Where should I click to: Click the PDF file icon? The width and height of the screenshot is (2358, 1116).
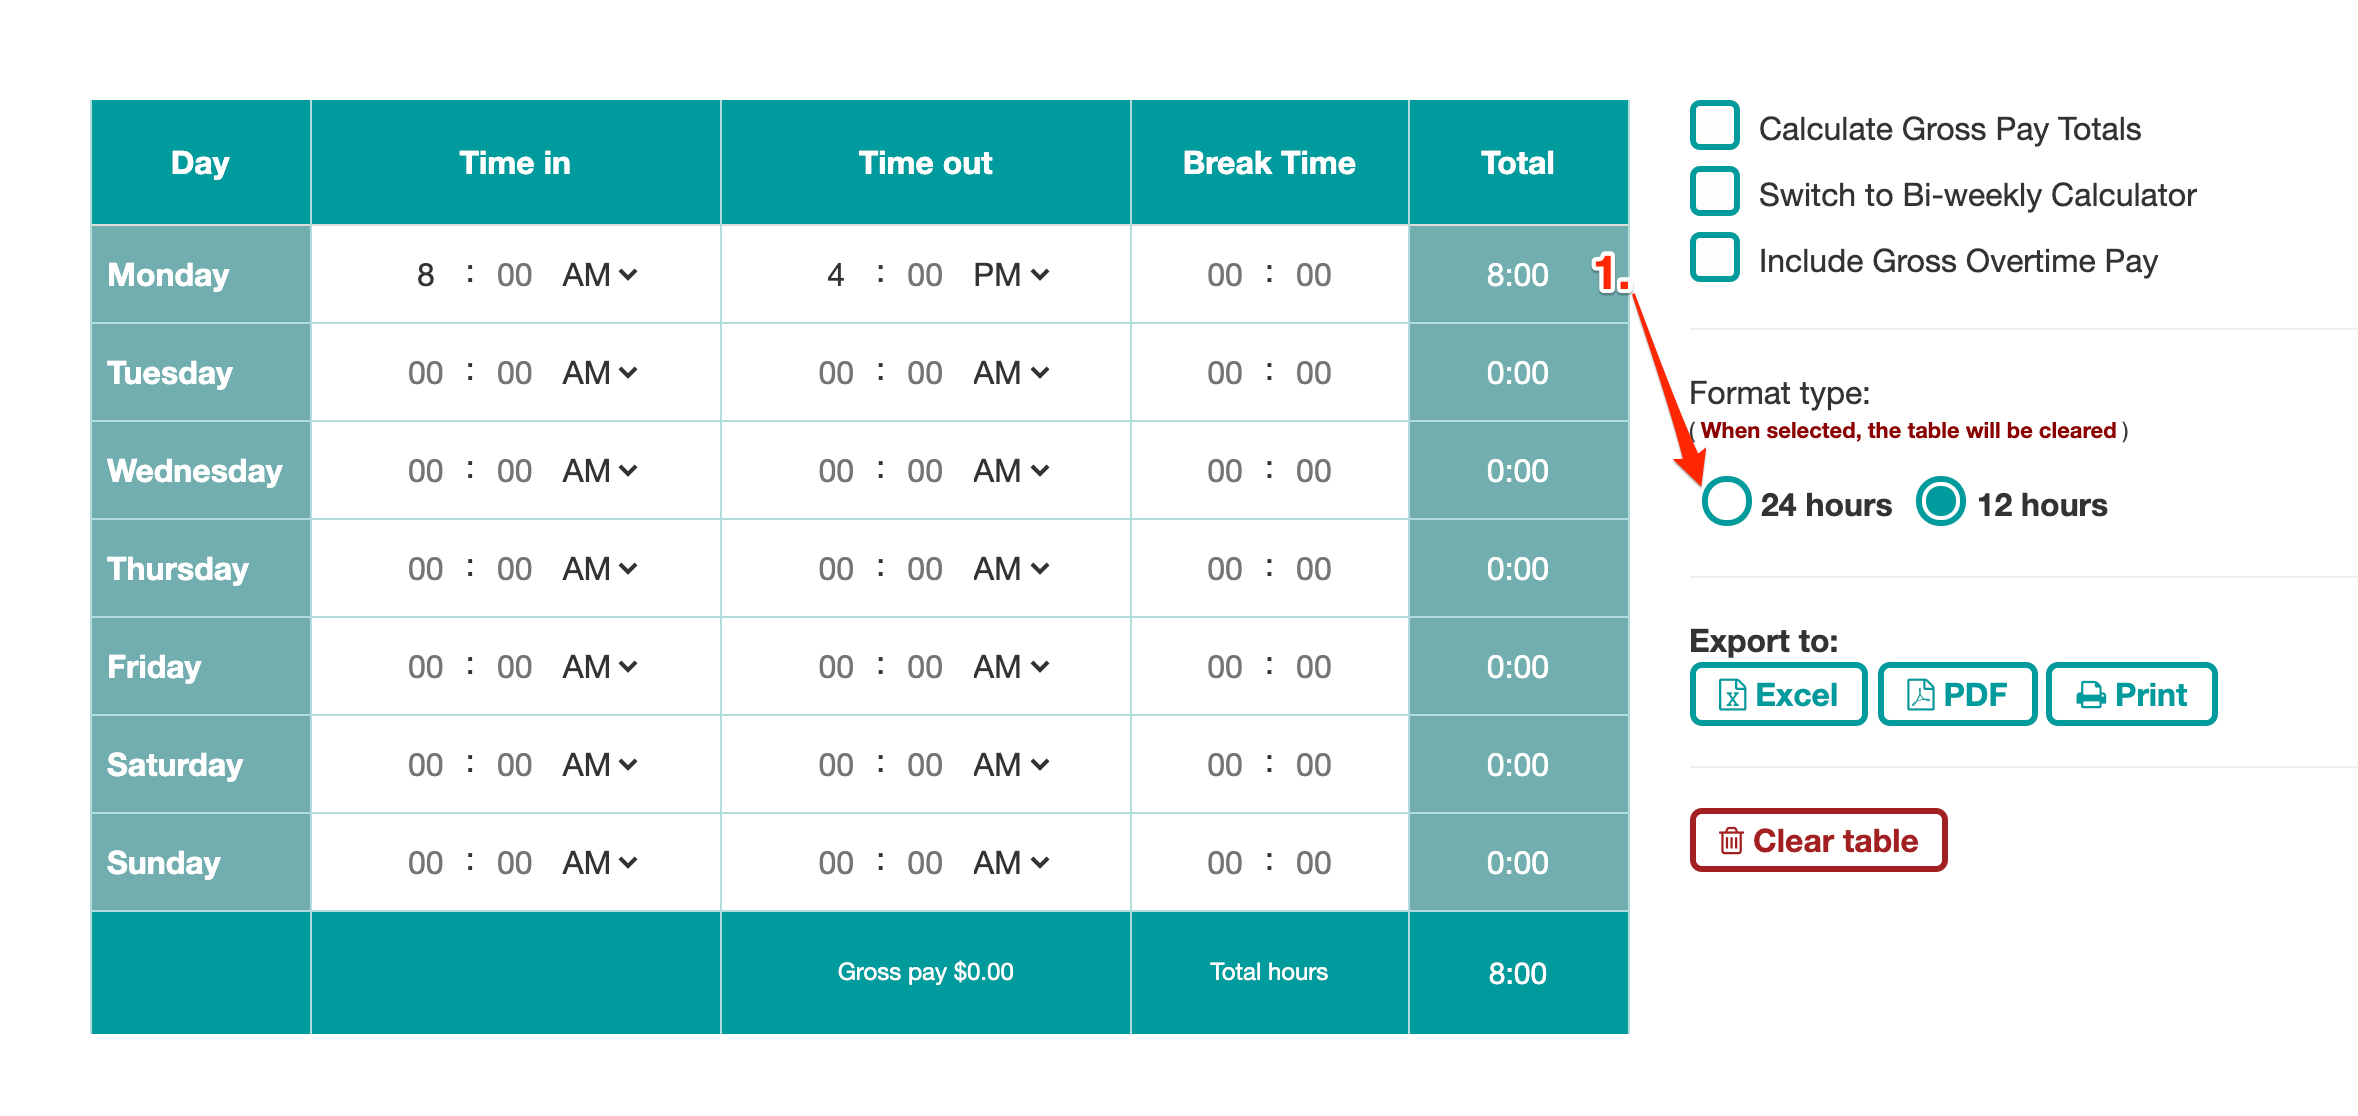tap(1920, 695)
